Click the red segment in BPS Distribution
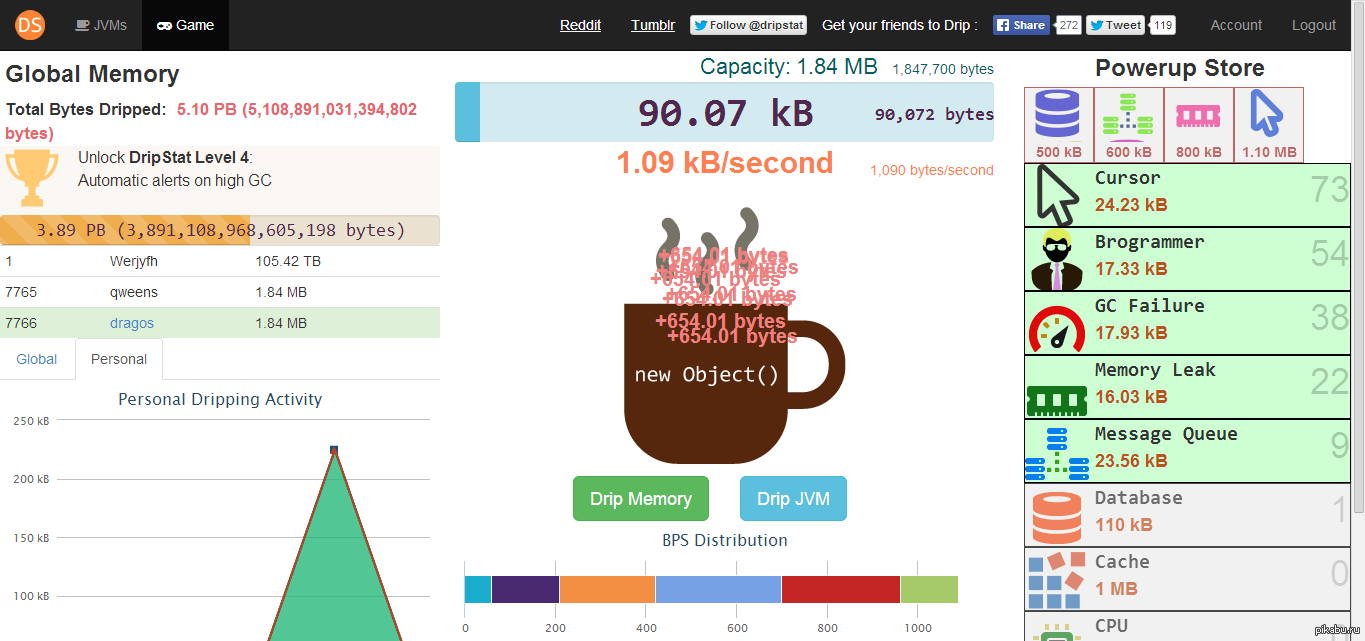 coord(840,589)
